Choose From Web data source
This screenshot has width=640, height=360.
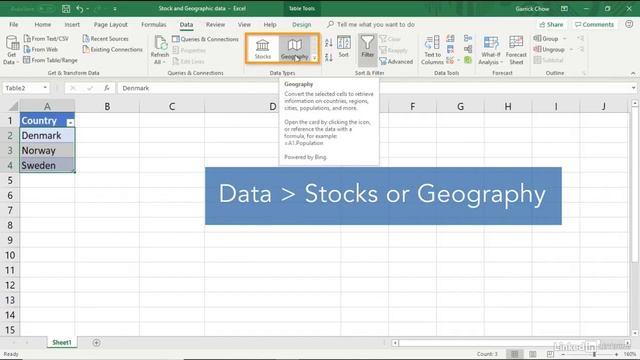coord(40,49)
